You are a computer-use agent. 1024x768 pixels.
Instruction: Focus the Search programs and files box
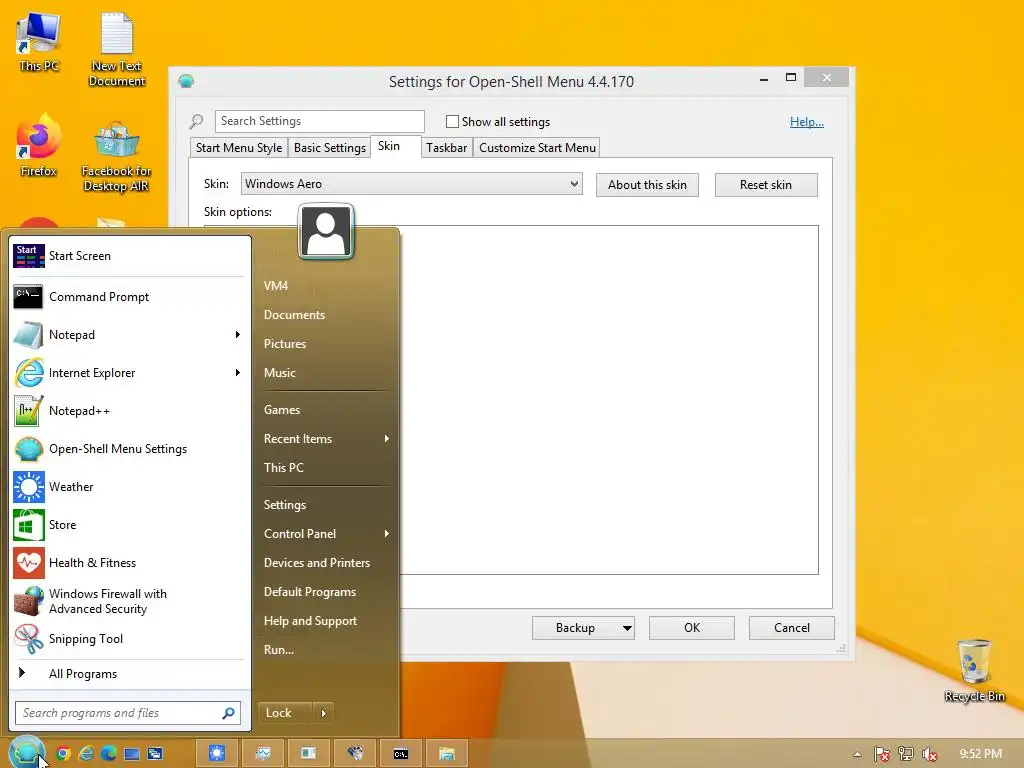pyautogui.click(x=127, y=713)
